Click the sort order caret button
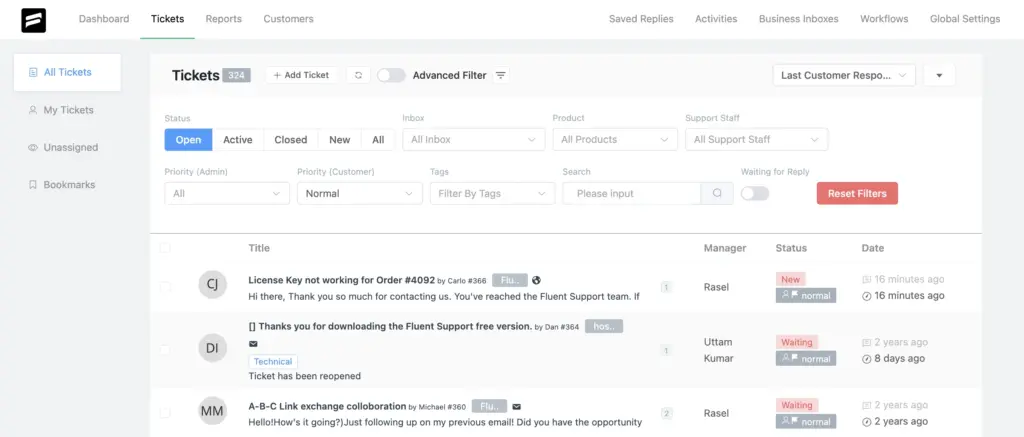Viewport: 1024px width, 437px height. pos(939,75)
